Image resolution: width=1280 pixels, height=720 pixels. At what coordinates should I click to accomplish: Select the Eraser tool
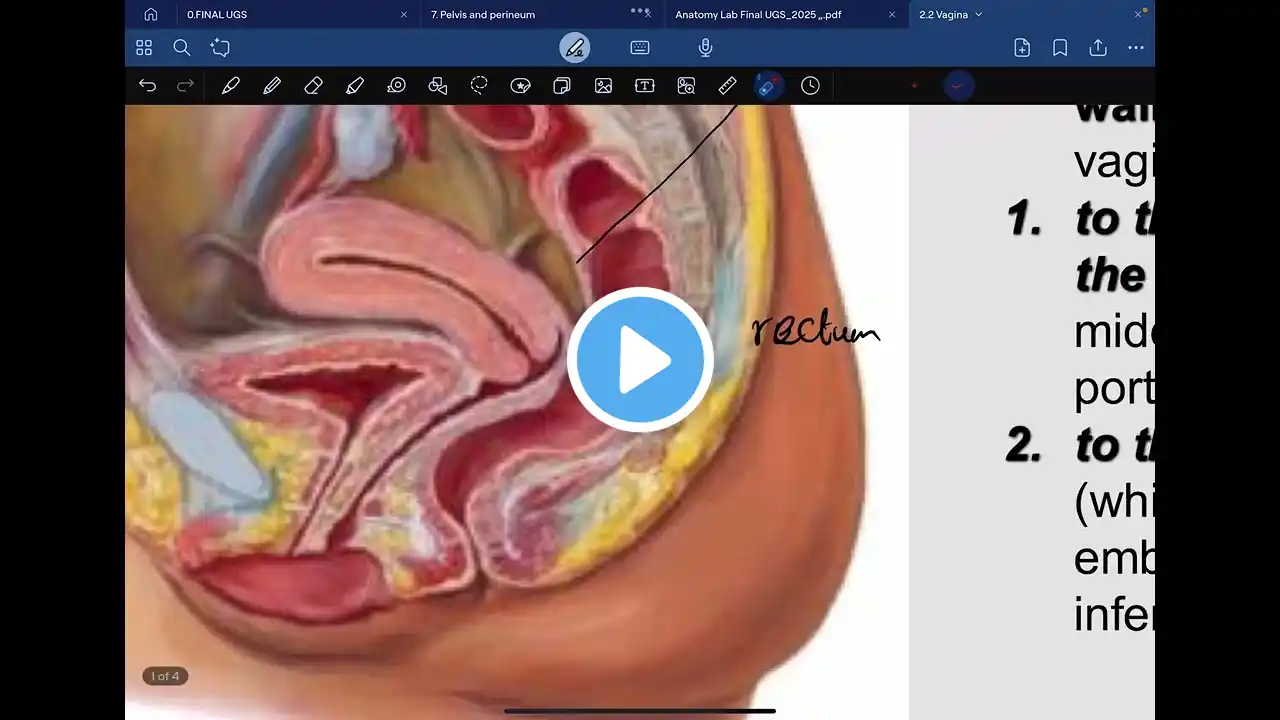coord(313,86)
